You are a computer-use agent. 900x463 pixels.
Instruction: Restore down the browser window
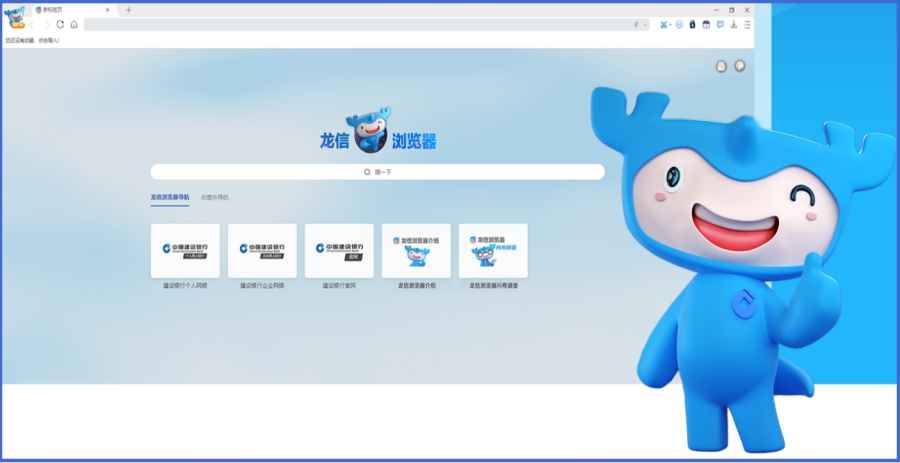coord(731,10)
